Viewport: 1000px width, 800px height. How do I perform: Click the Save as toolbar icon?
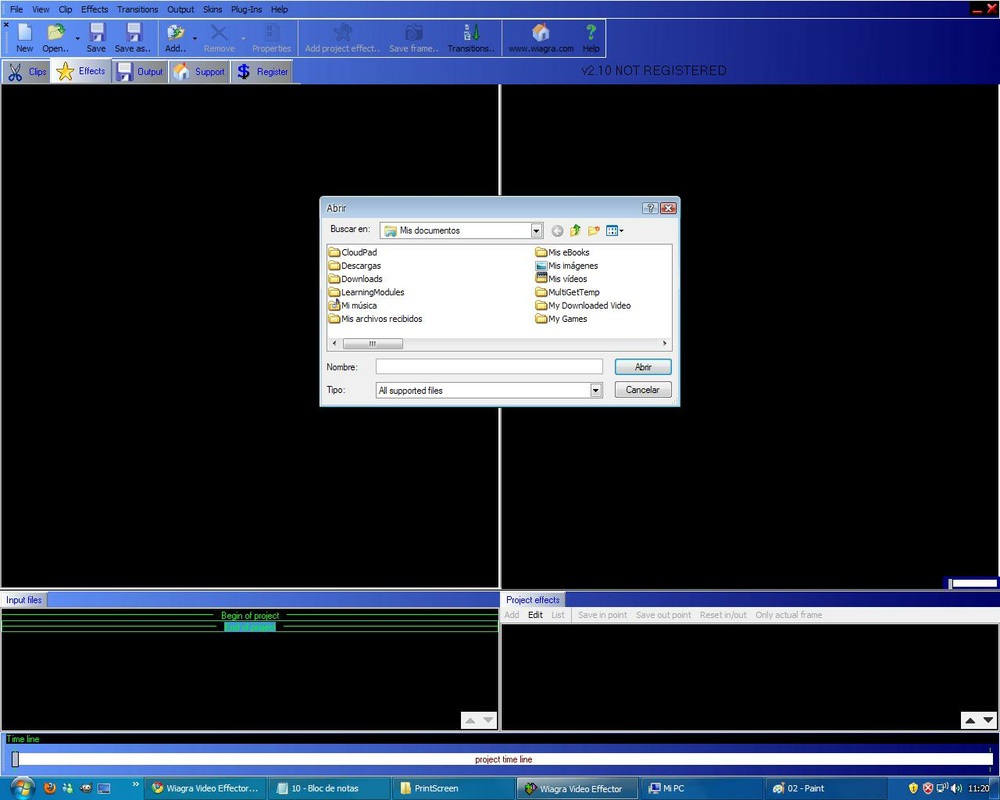coord(133,33)
